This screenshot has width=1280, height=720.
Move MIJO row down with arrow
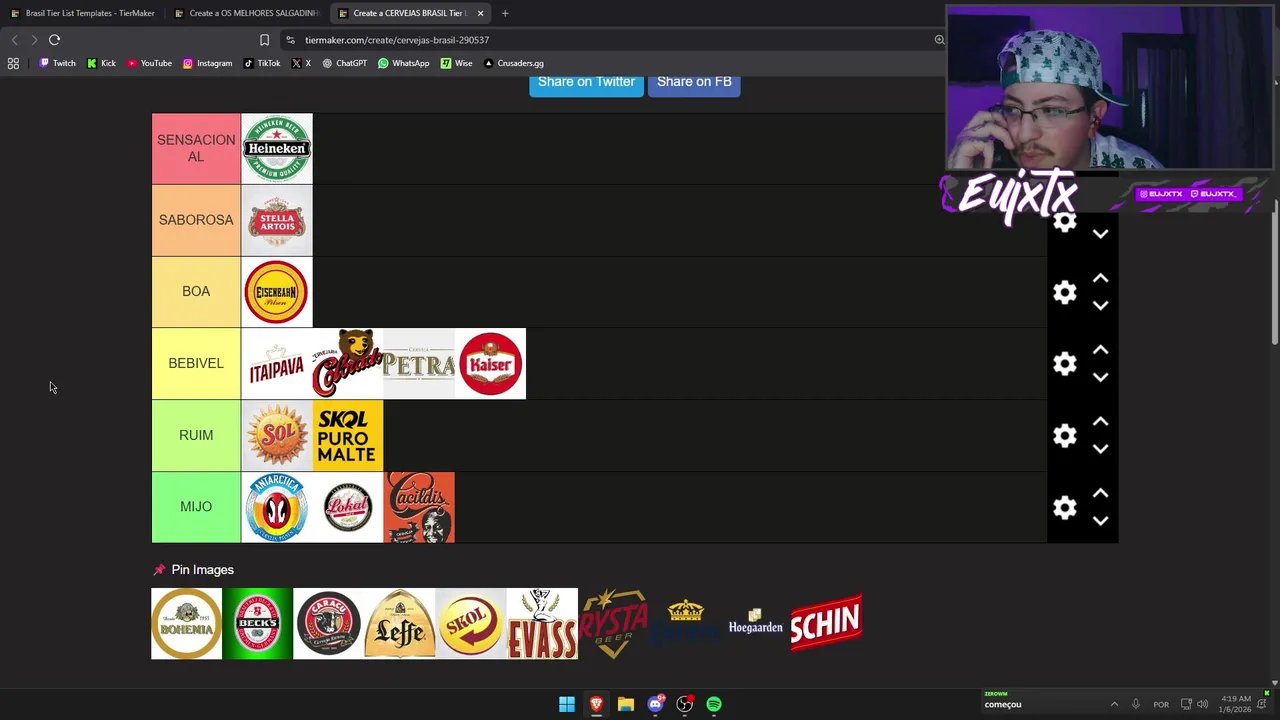click(x=1100, y=521)
